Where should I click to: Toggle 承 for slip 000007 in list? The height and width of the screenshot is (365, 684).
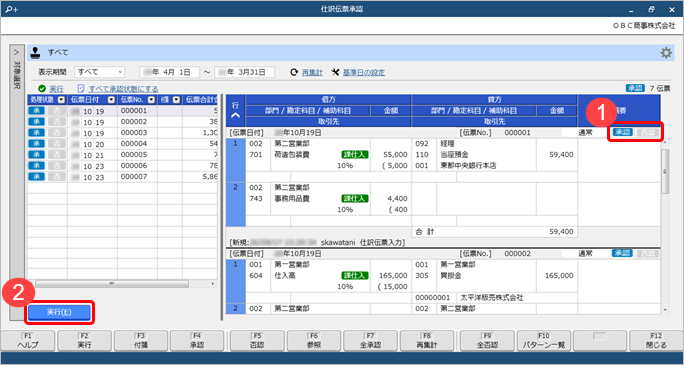37,176
